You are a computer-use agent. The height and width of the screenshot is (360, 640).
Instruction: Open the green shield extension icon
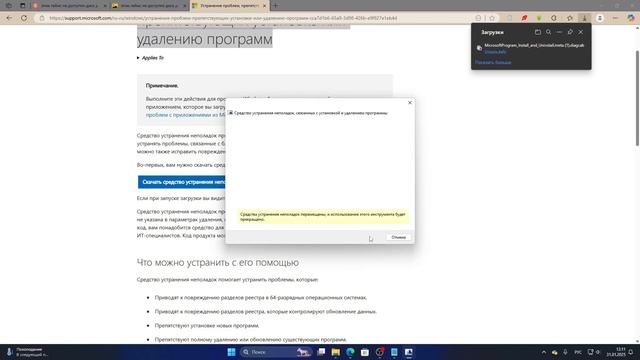[x=539, y=18]
